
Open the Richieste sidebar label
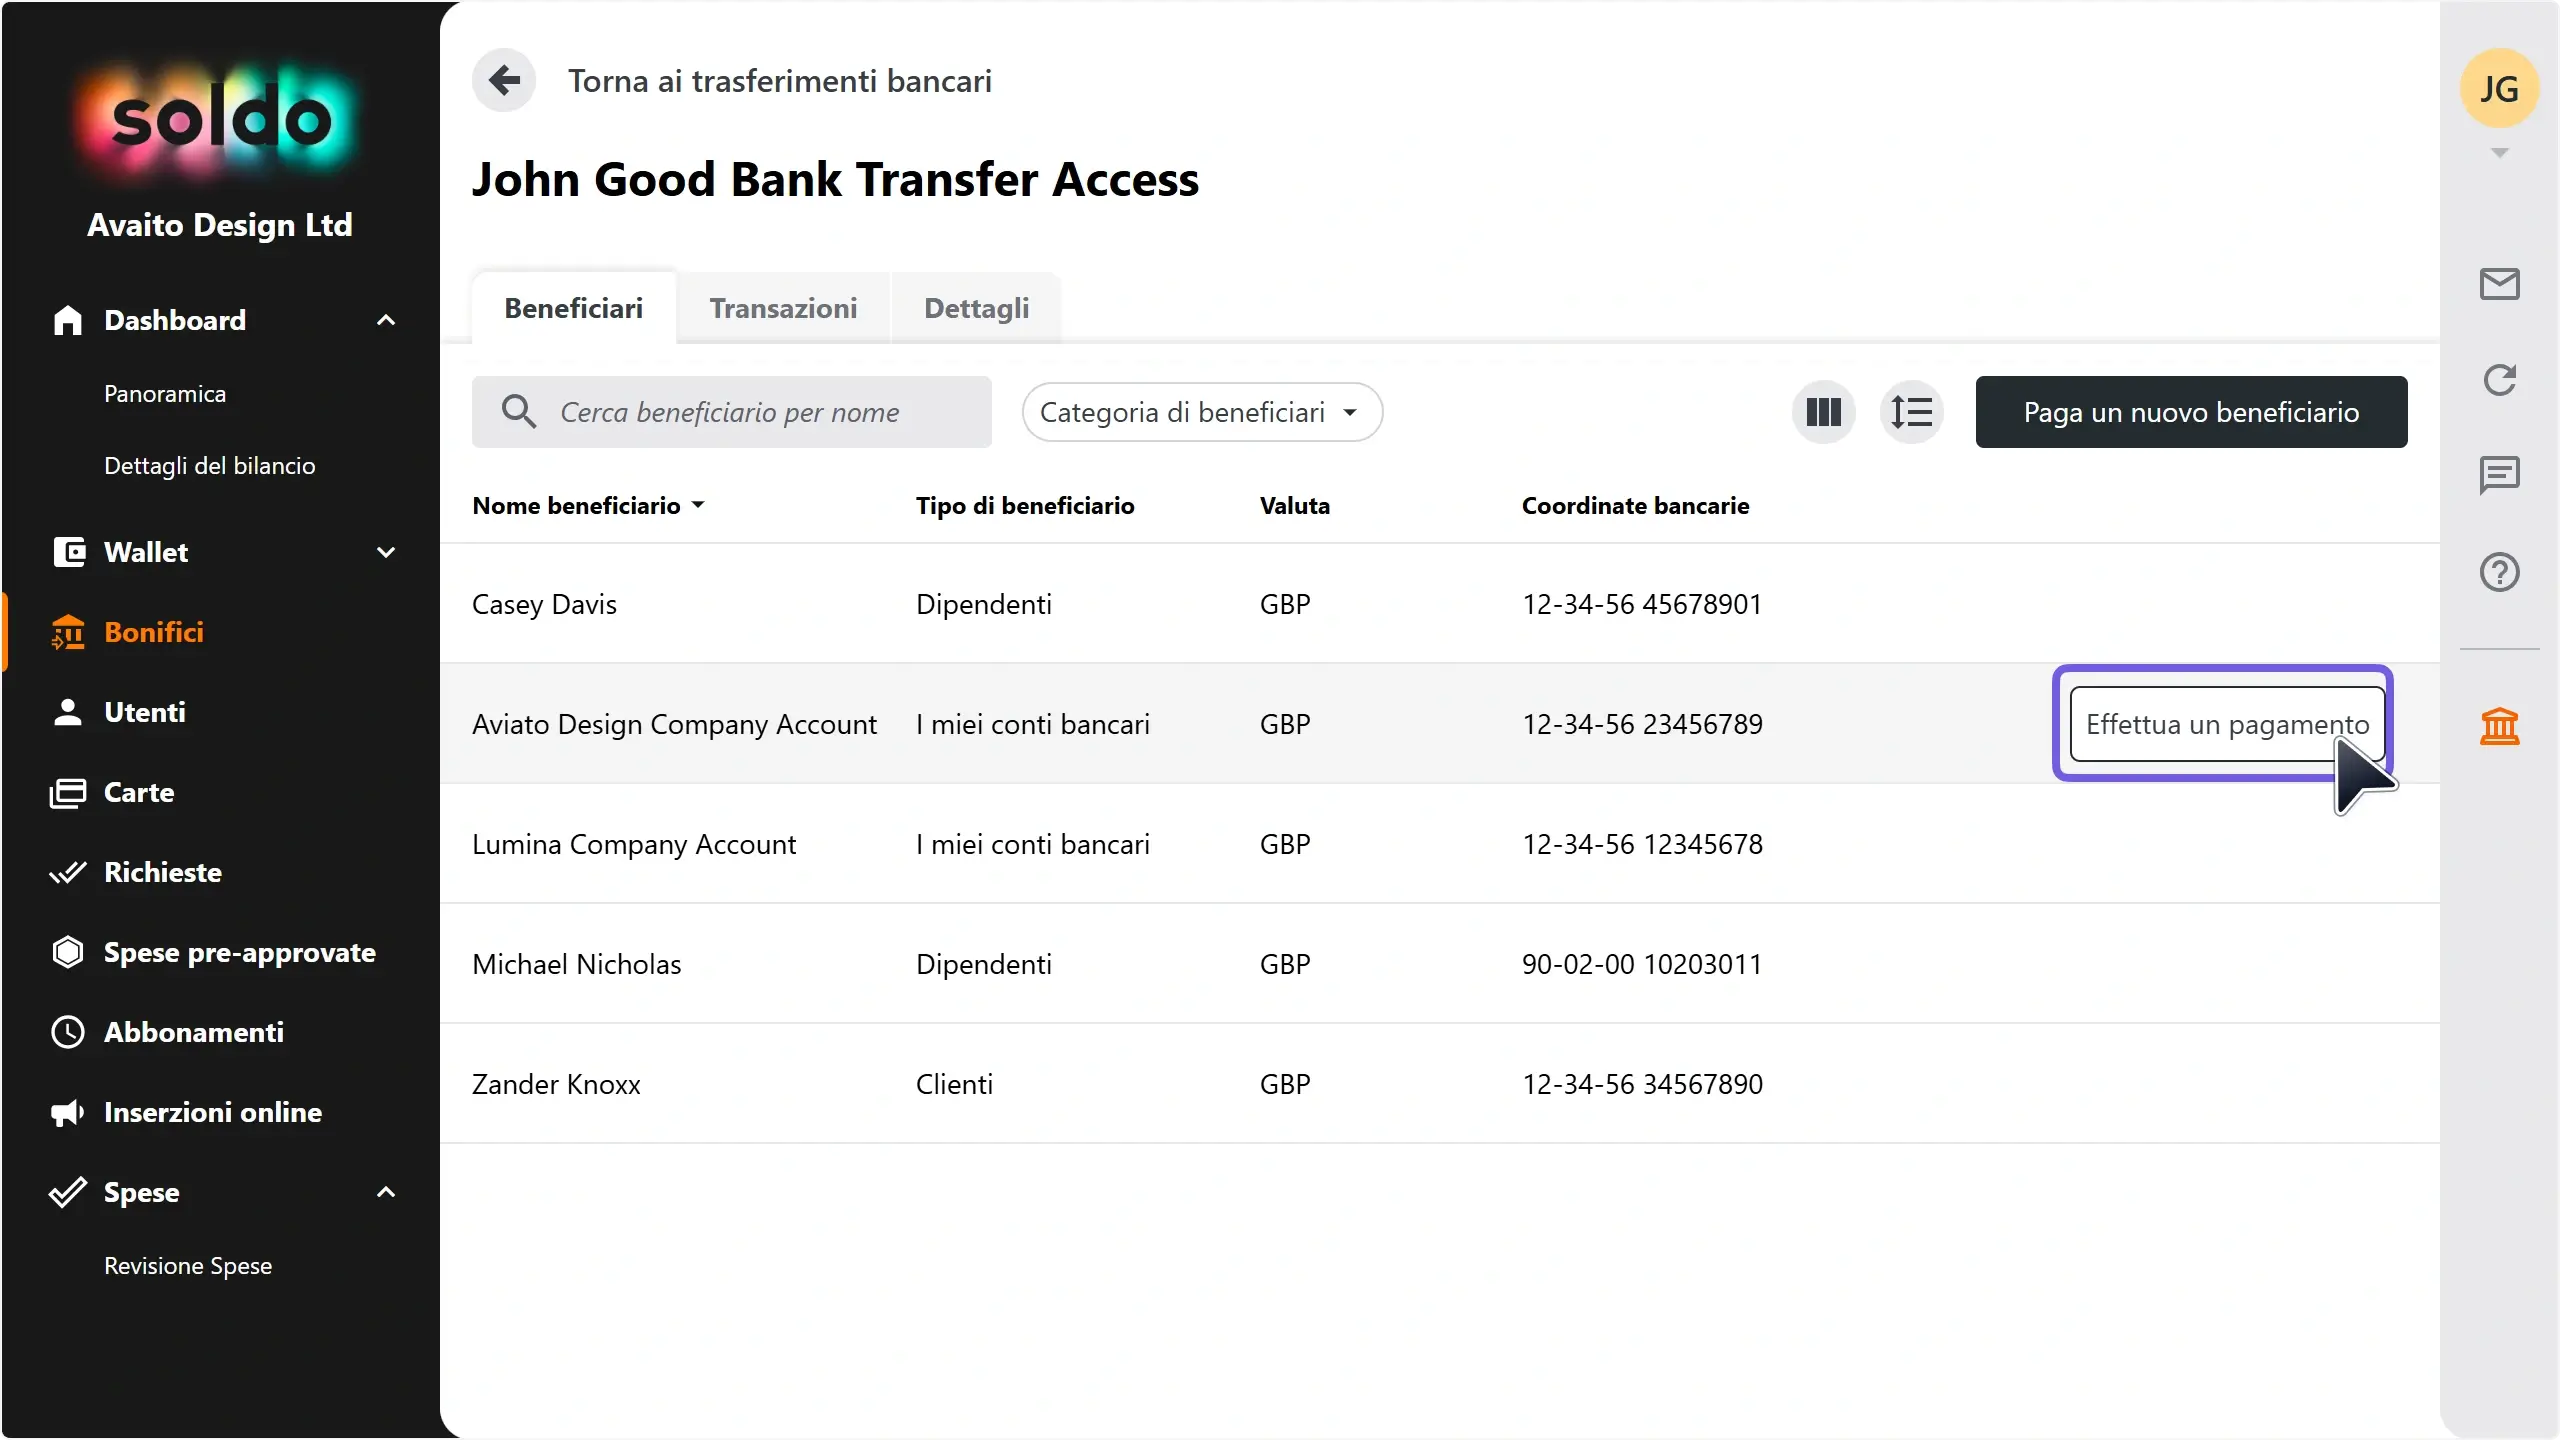(x=163, y=872)
